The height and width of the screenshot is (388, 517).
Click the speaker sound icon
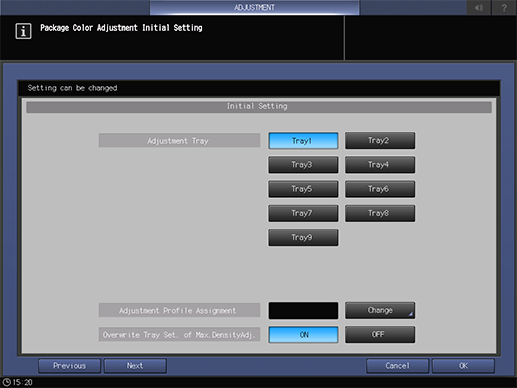tap(479, 7)
